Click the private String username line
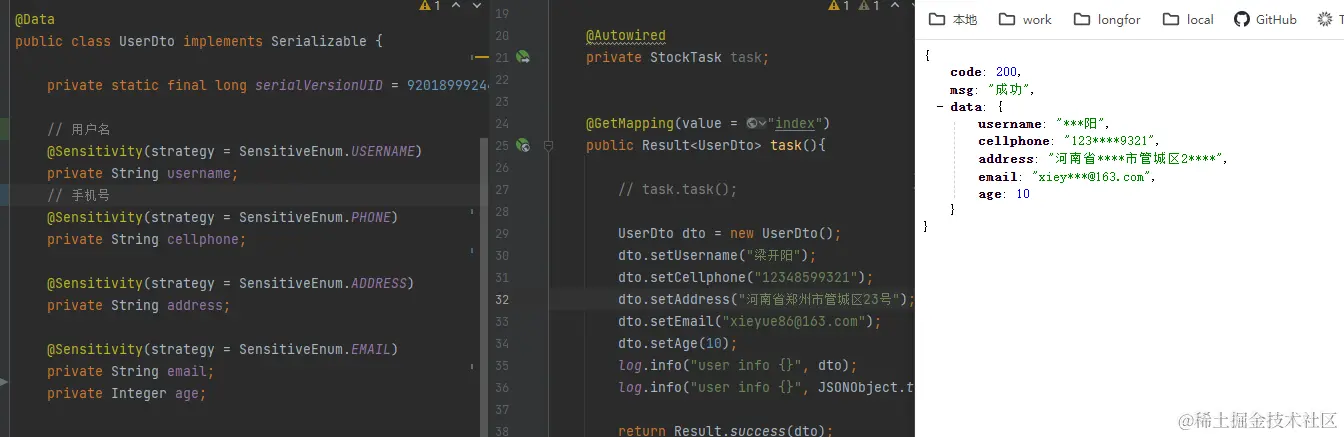The height and width of the screenshot is (437, 1344). pos(143,173)
